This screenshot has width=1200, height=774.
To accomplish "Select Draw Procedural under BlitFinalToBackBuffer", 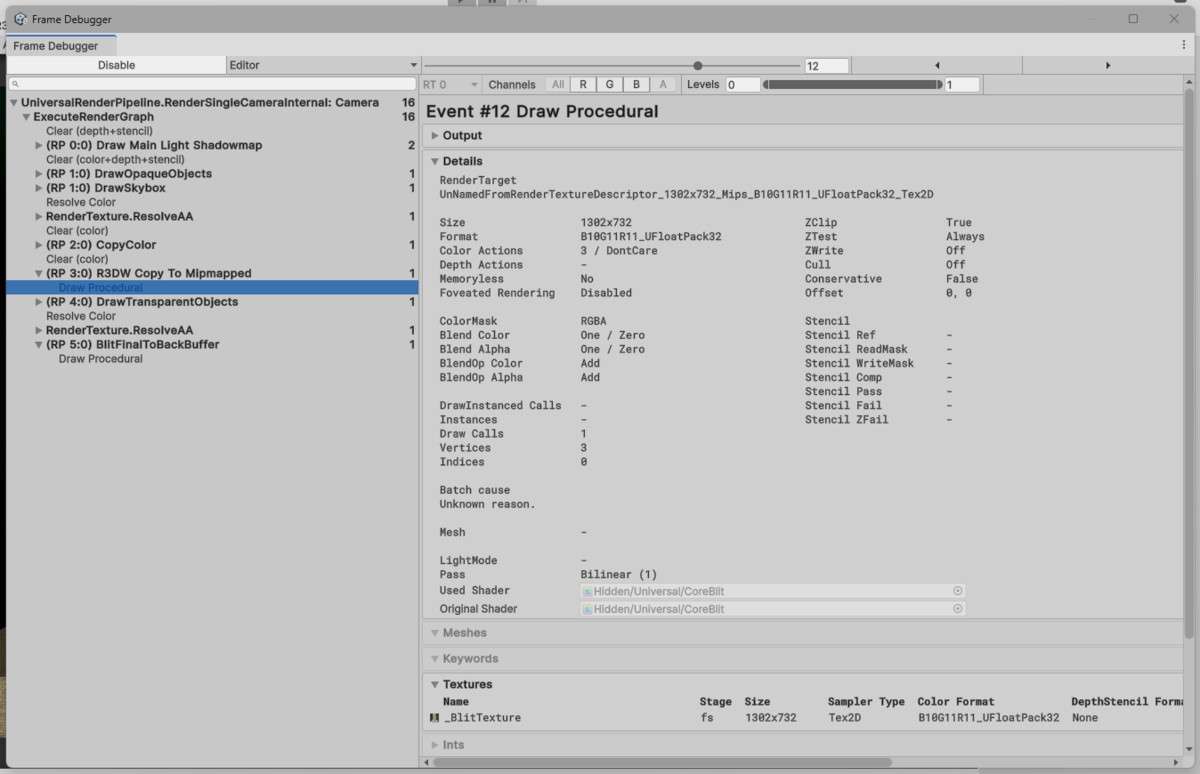I will [x=212, y=359].
